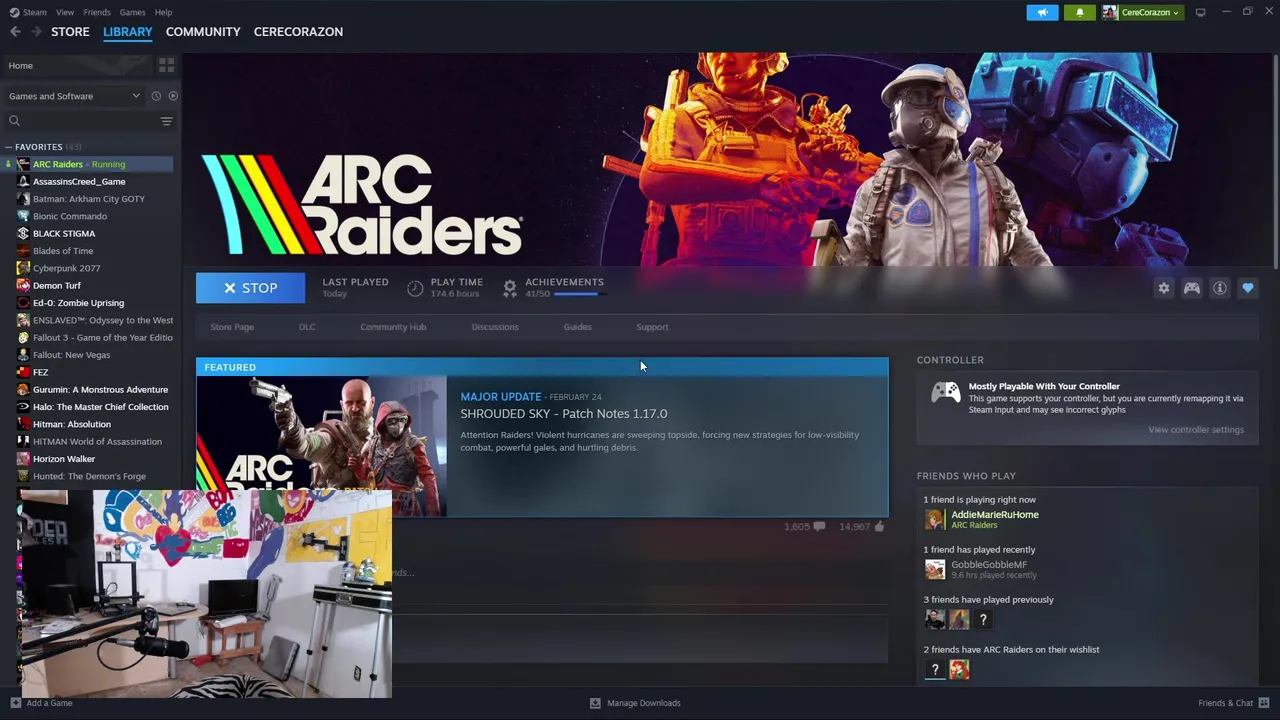1280x720 pixels.
Task: Click the controller icon in Controller panel
Action: click(x=945, y=394)
